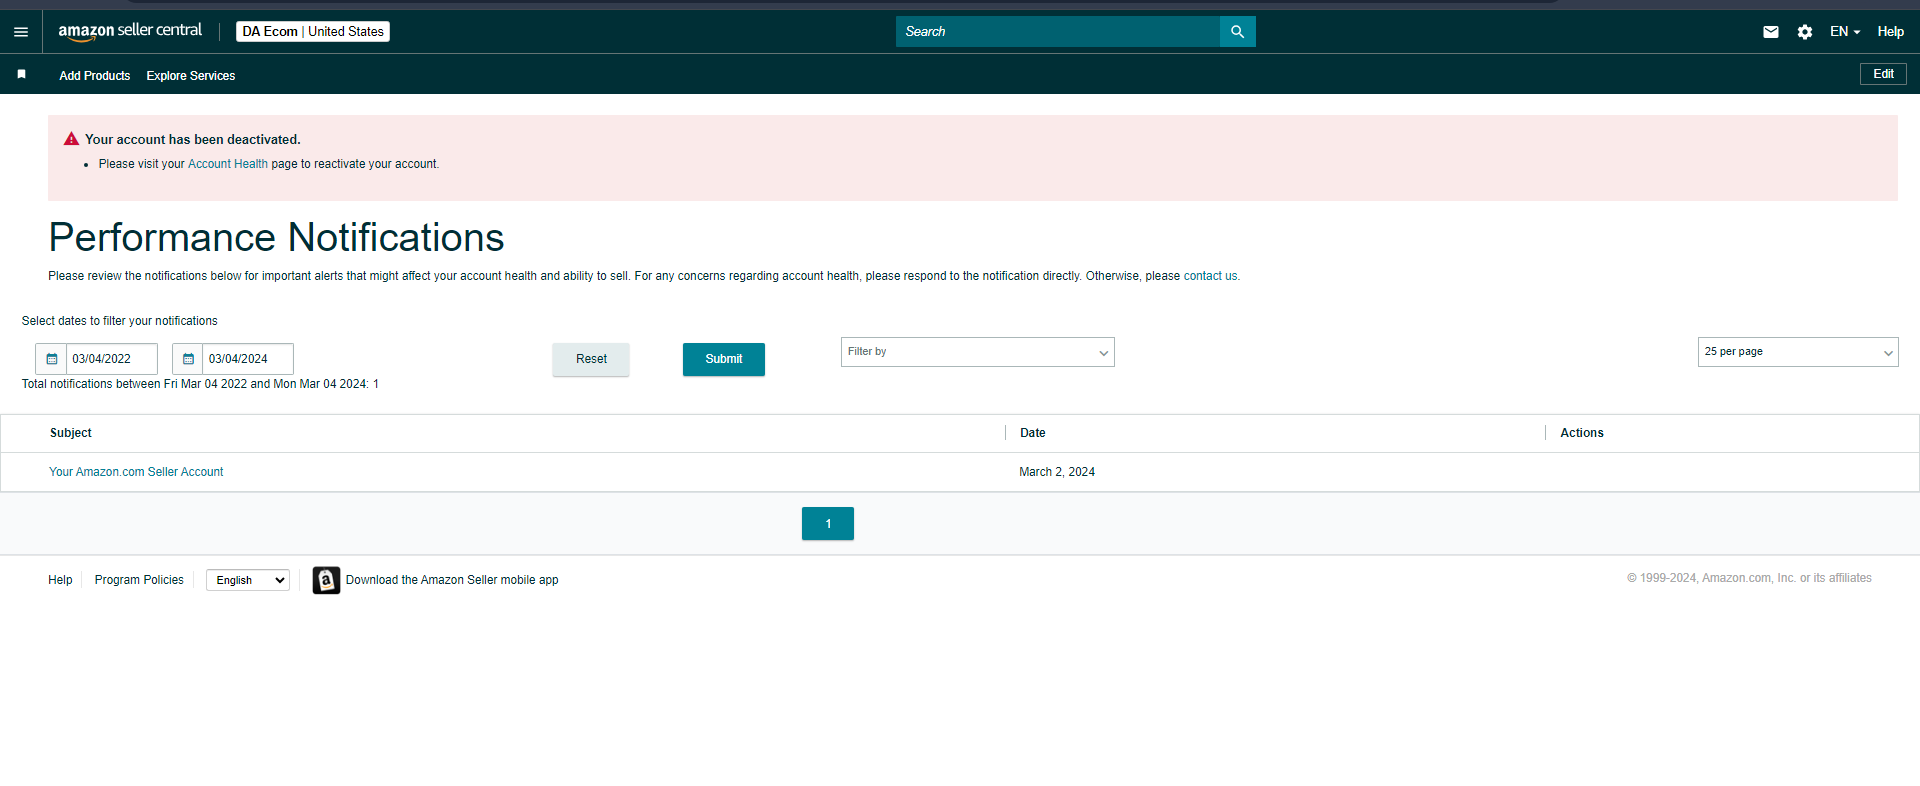Open the settings gear menu
This screenshot has width=1920, height=786.
1805,32
